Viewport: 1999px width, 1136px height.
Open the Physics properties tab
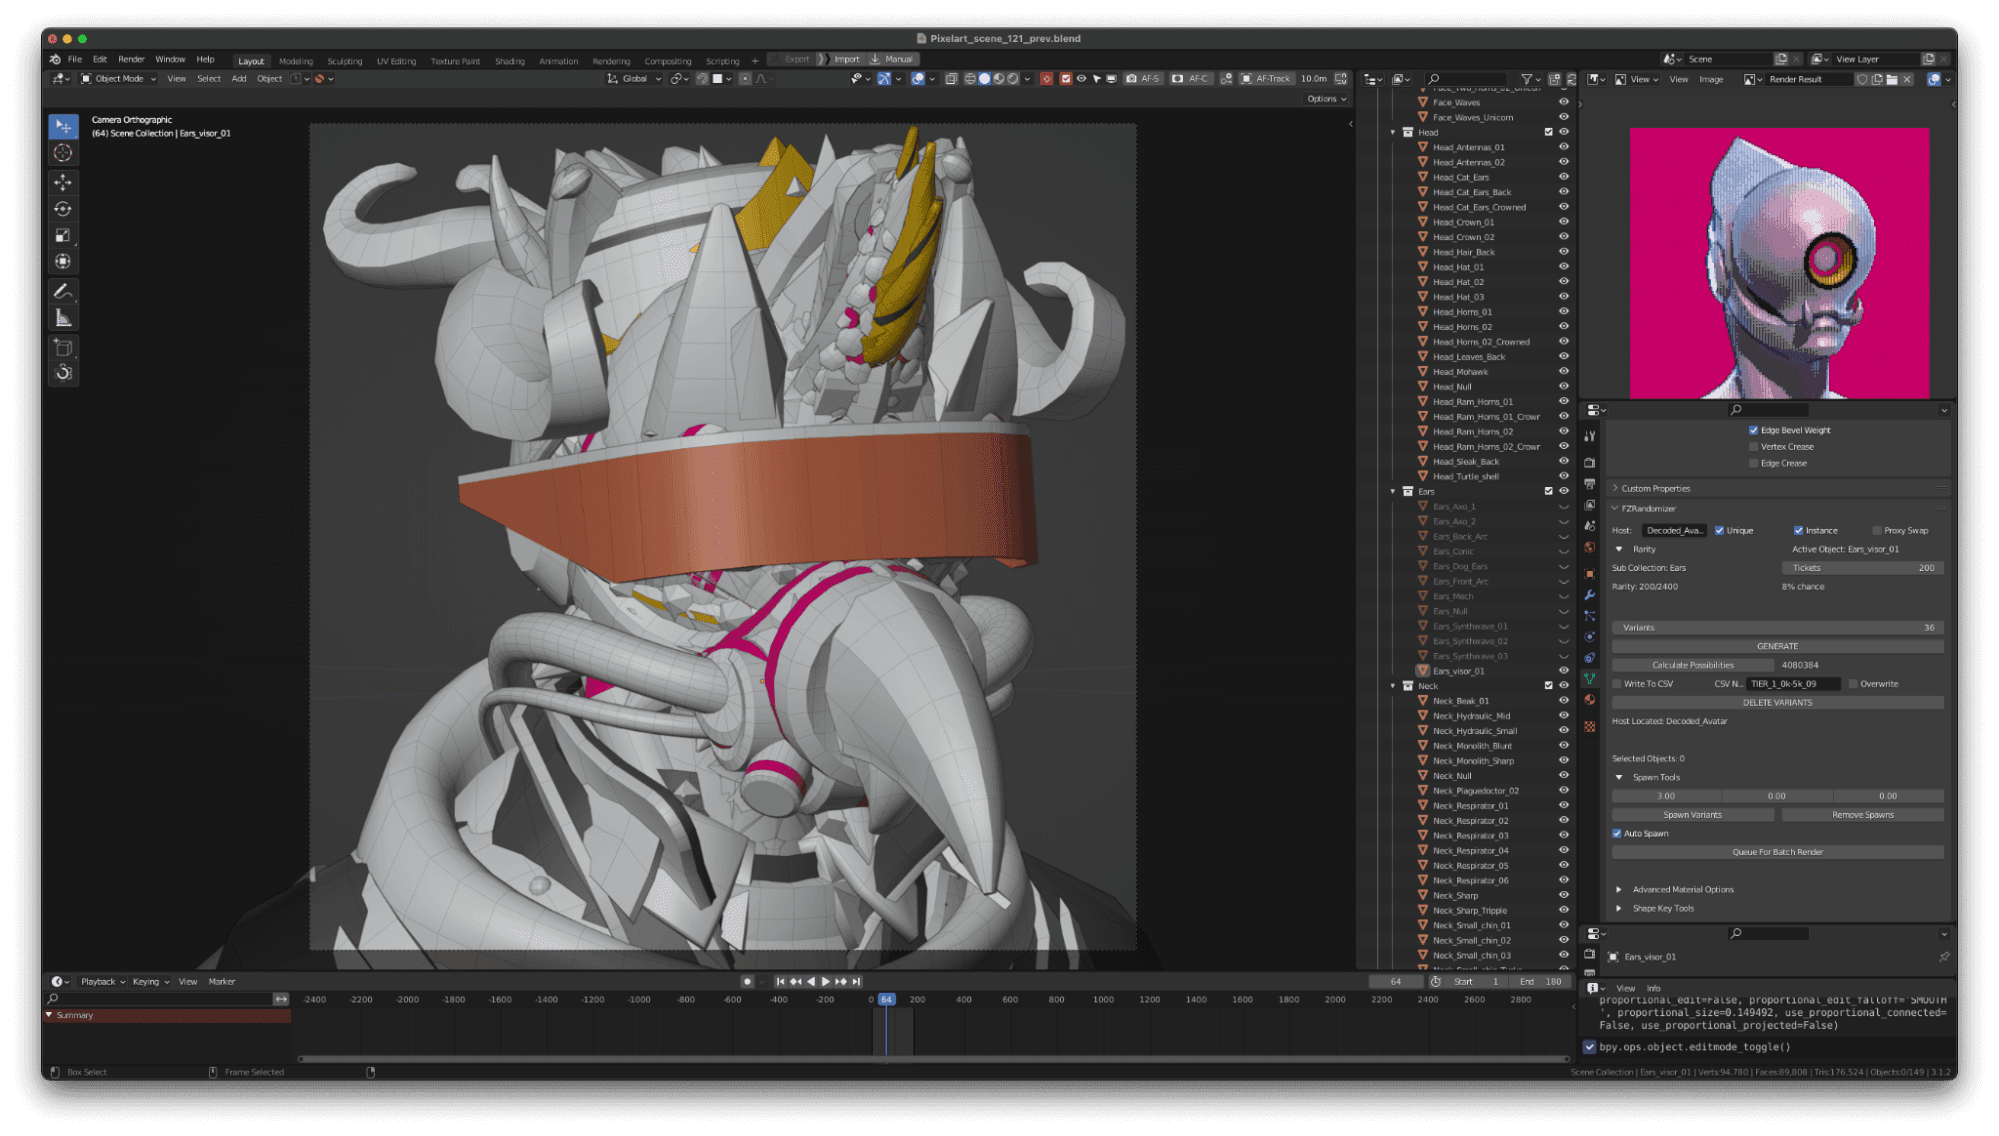(1590, 637)
